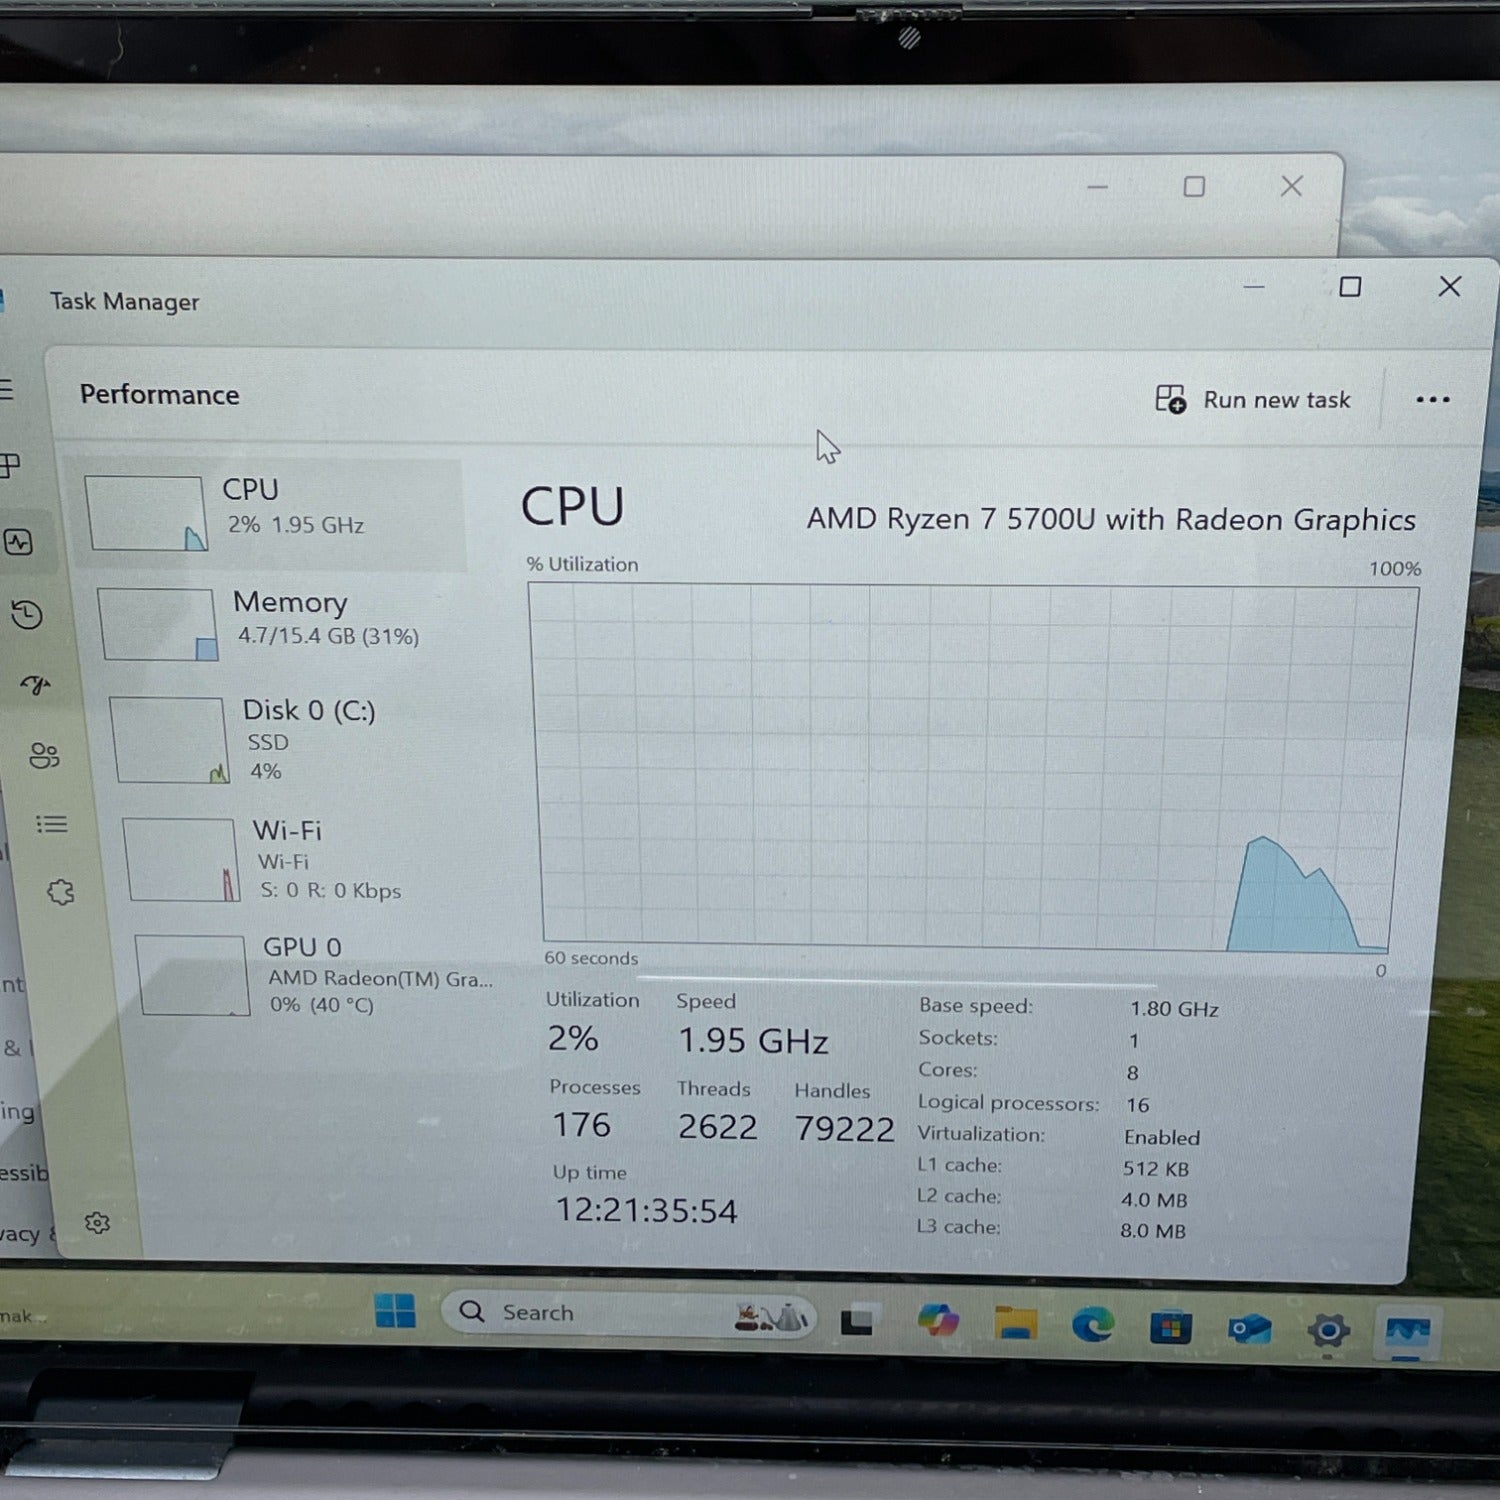The height and width of the screenshot is (1500, 1500).
Task: Open the Details list icon
Action: [52, 824]
